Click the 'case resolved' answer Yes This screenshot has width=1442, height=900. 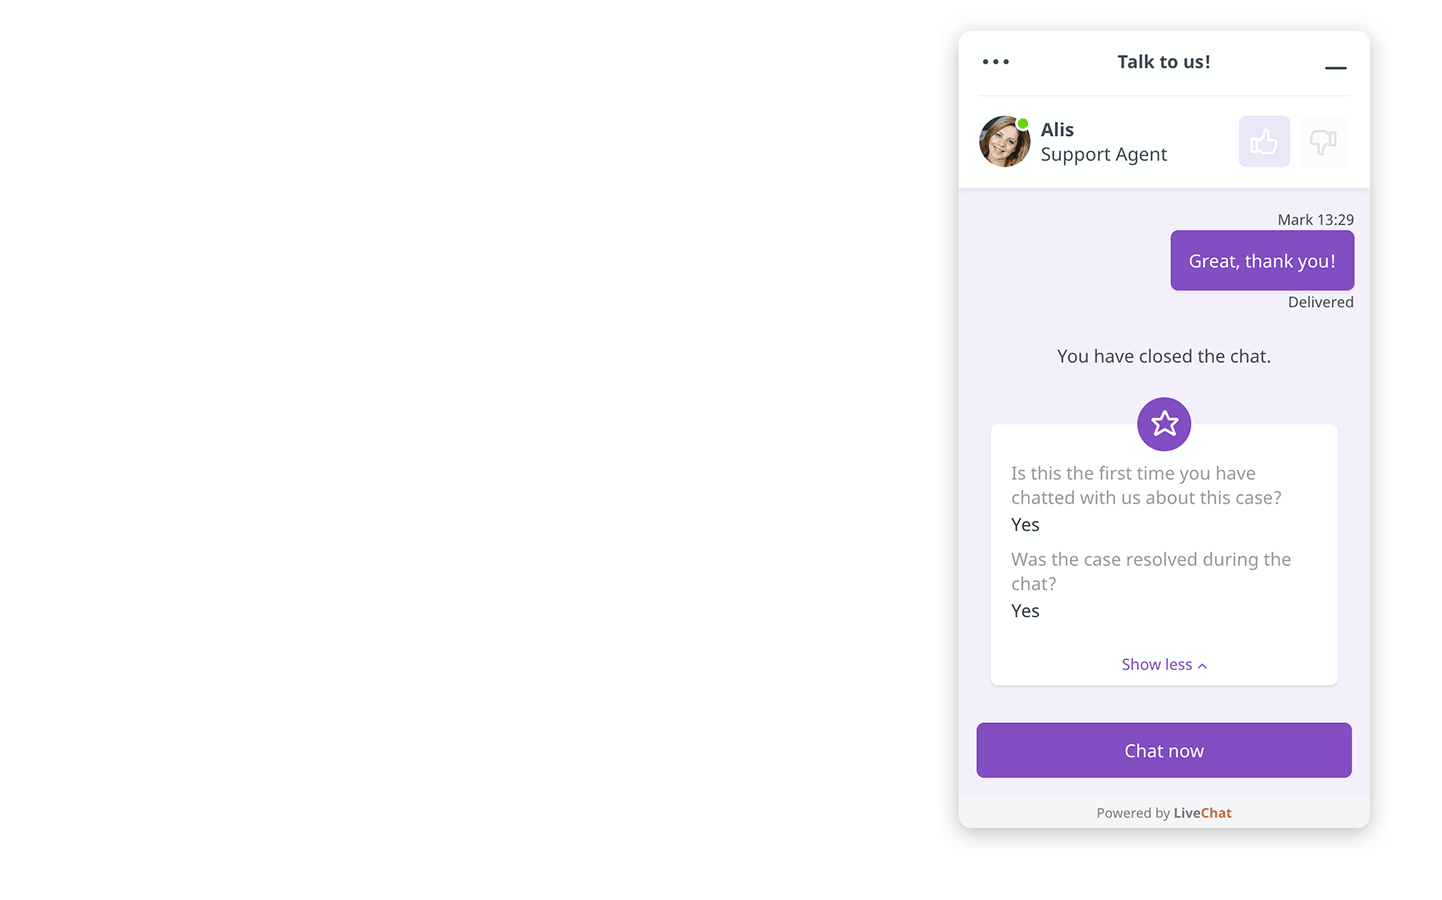(1025, 611)
